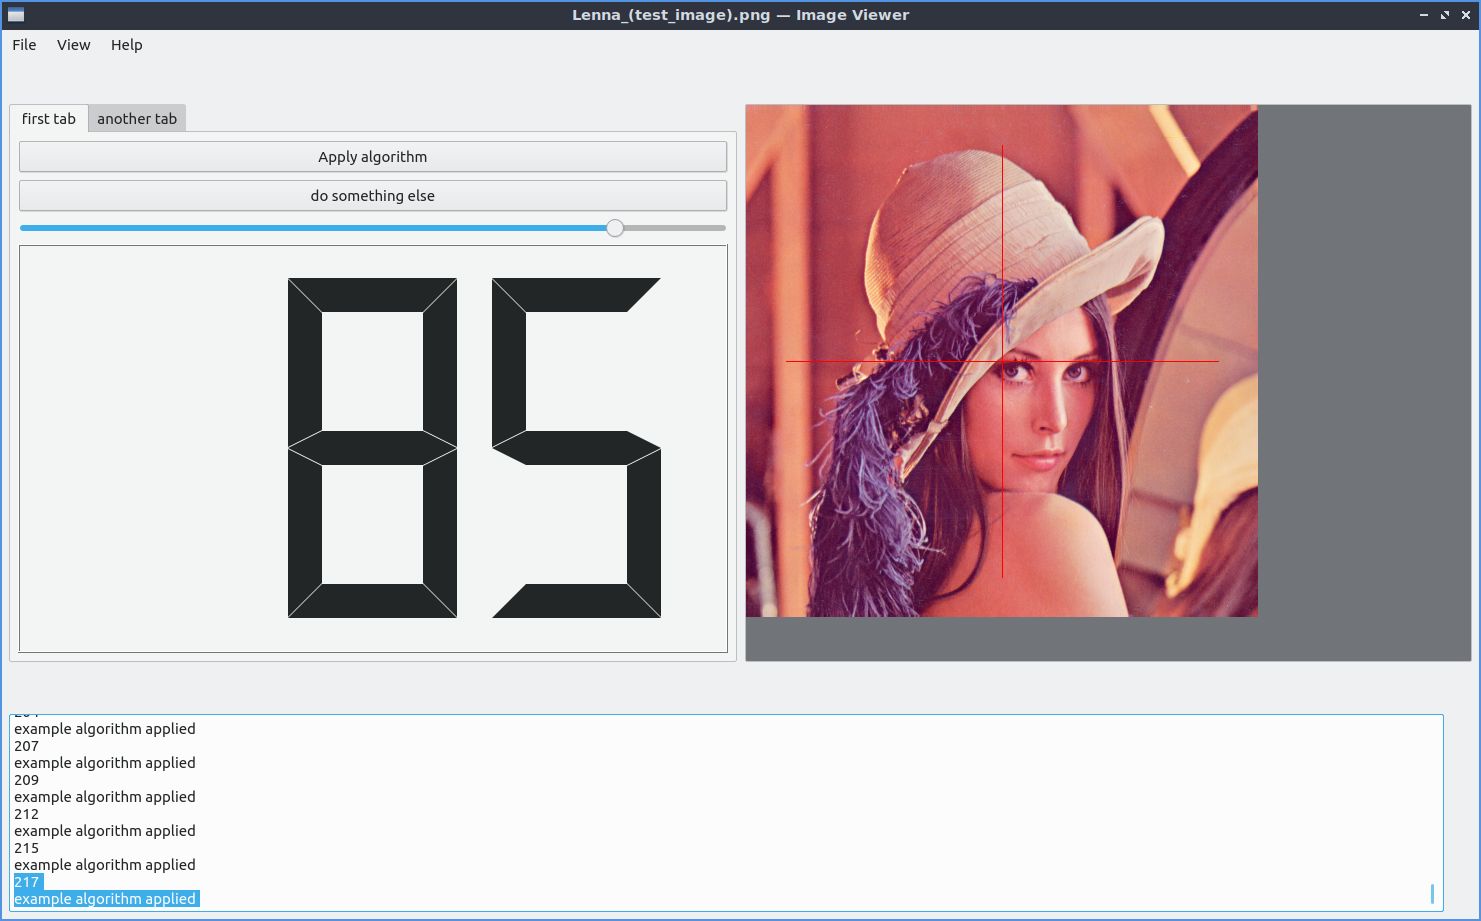Click the window menu icon in title bar
The width and height of the screenshot is (1481, 921).
[15, 15]
